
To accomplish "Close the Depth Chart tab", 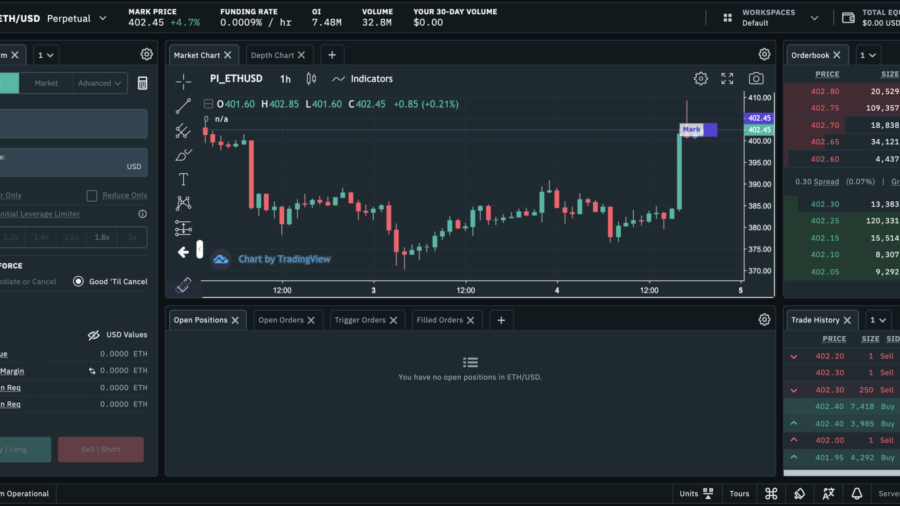I will pyautogui.click(x=301, y=55).
